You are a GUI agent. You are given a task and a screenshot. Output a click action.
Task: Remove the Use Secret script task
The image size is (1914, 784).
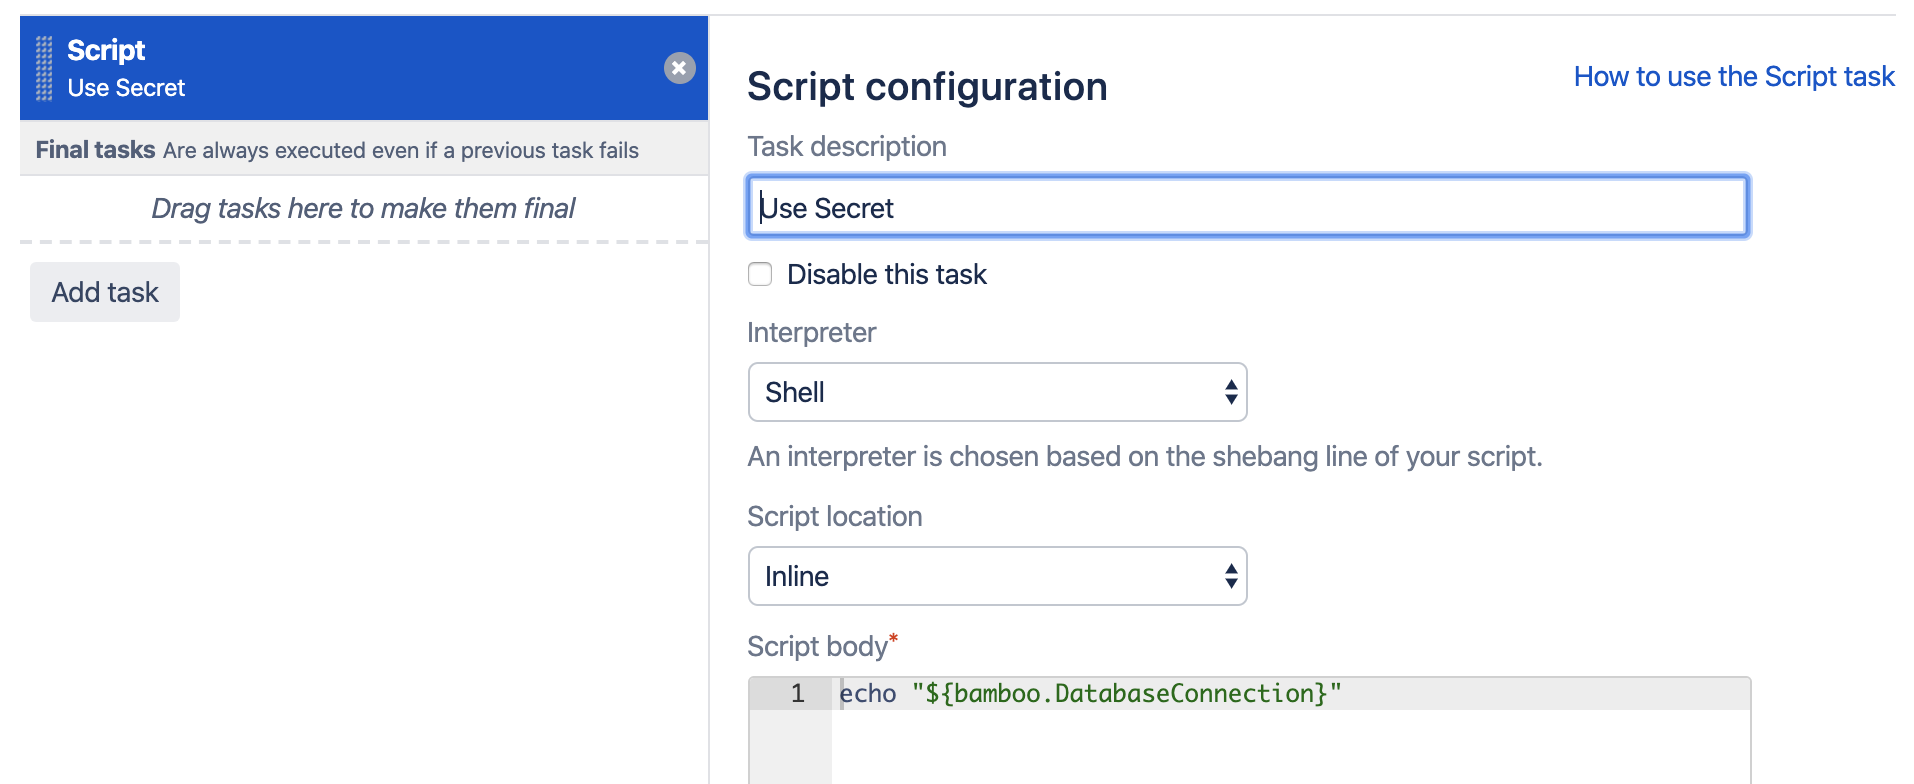click(679, 68)
